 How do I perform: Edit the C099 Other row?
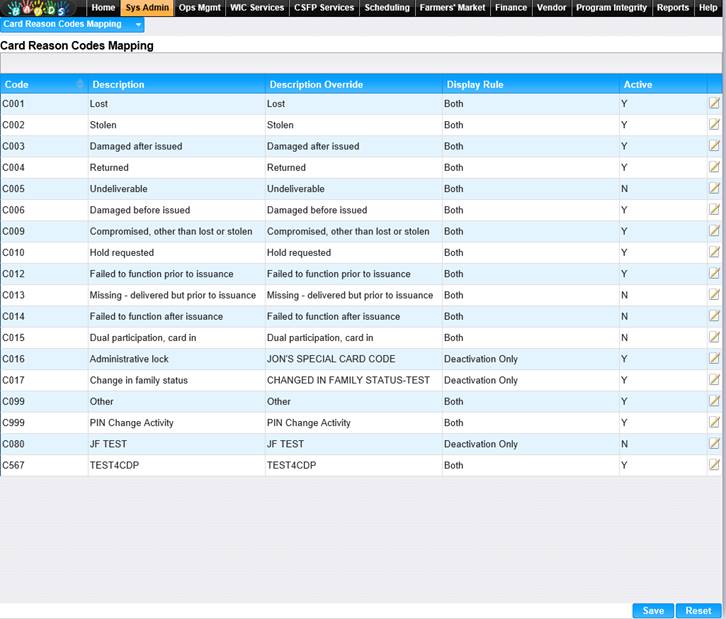coord(714,401)
